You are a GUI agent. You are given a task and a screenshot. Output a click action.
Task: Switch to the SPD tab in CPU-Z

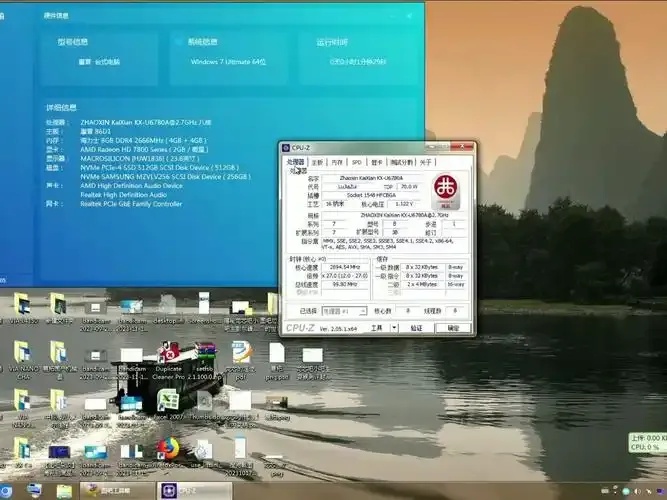coord(357,162)
